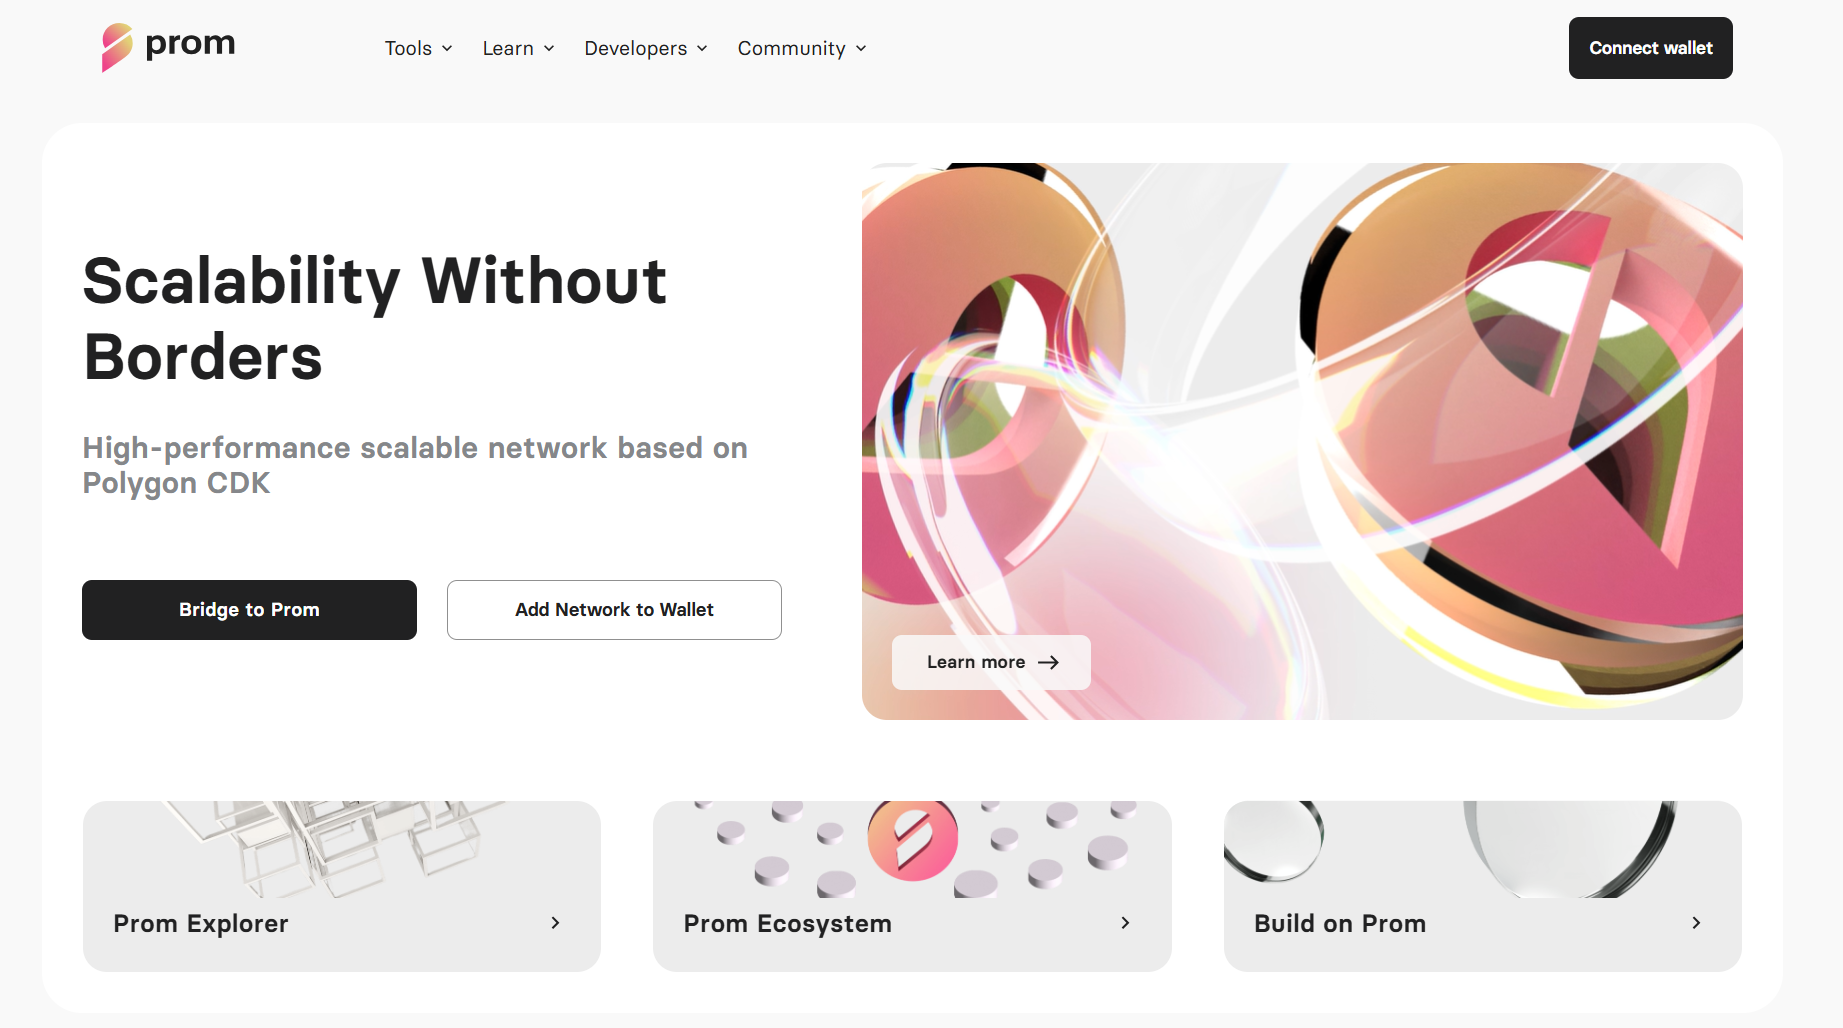This screenshot has height=1028, width=1843.
Task: Expand the Tools dropdown chevron
Action: 447,48
